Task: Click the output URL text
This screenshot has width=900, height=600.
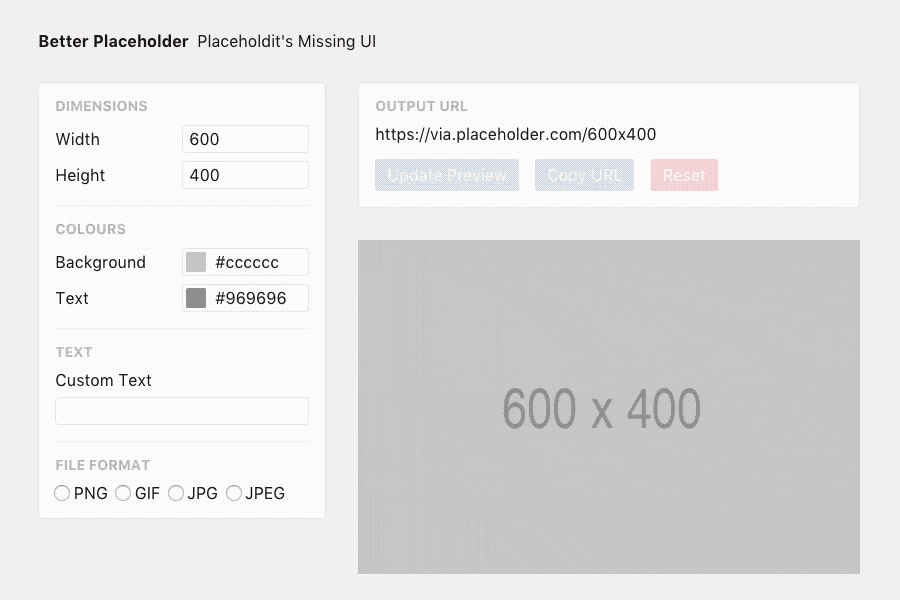Action: [x=515, y=134]
